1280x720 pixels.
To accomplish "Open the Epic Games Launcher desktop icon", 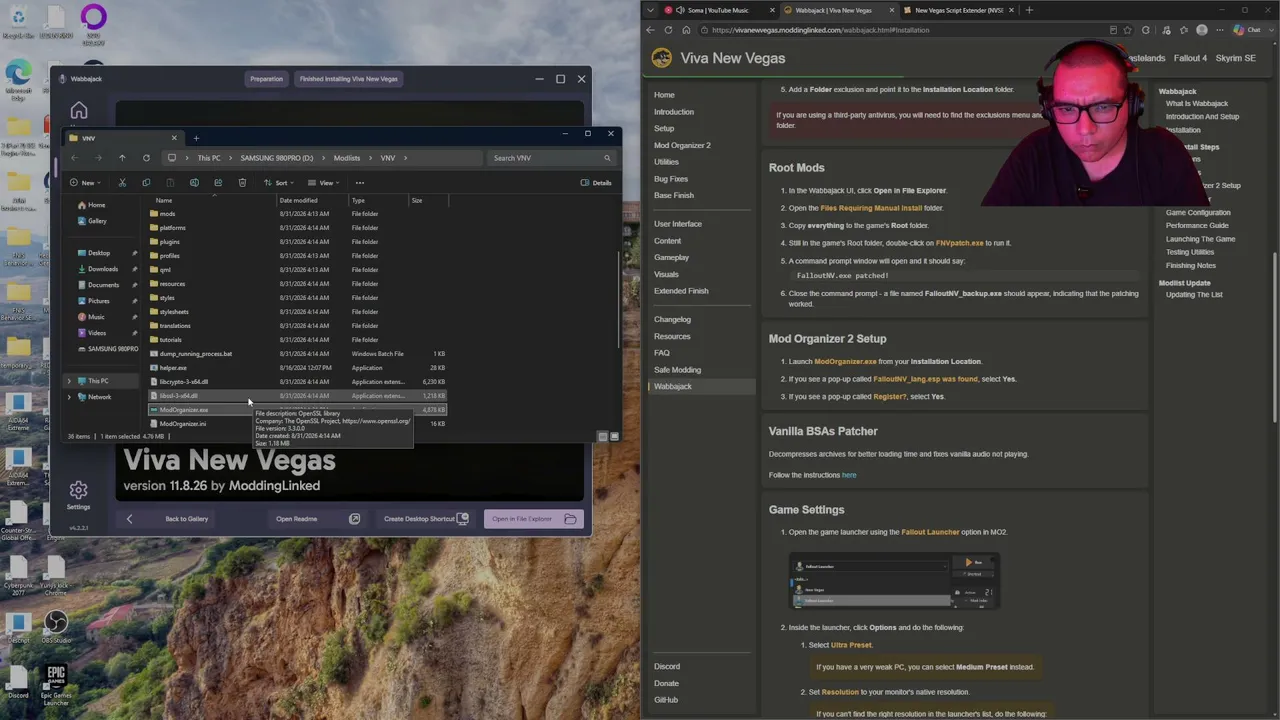I will [55, 684].
